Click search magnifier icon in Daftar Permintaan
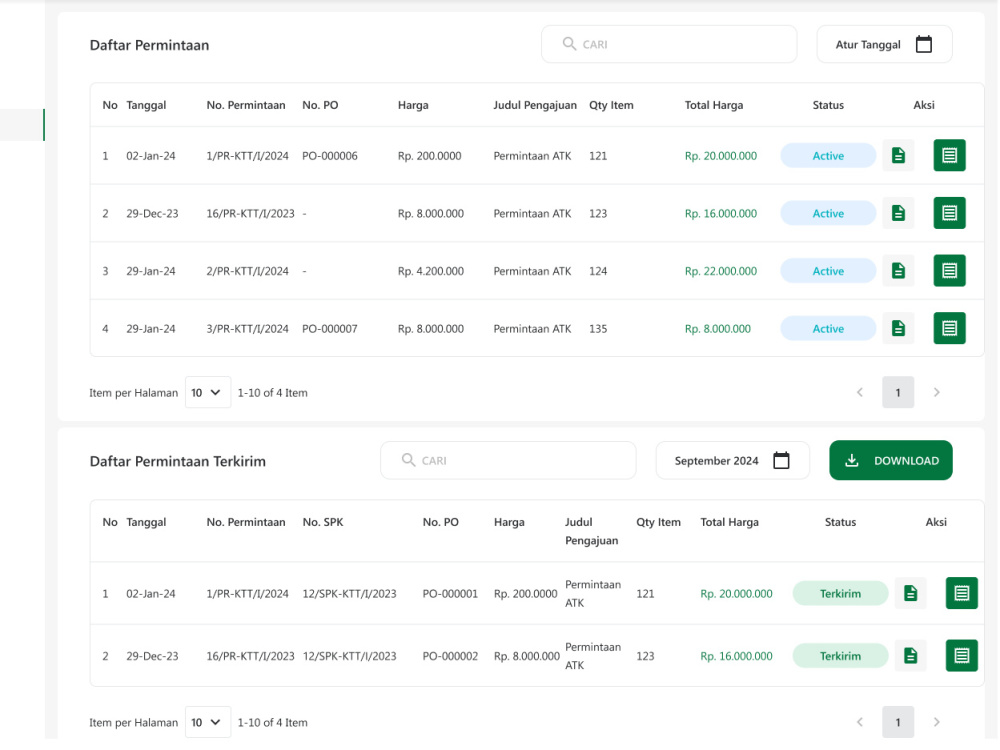This screenshot has width=1000, height=750. click(x=569, y=43)
